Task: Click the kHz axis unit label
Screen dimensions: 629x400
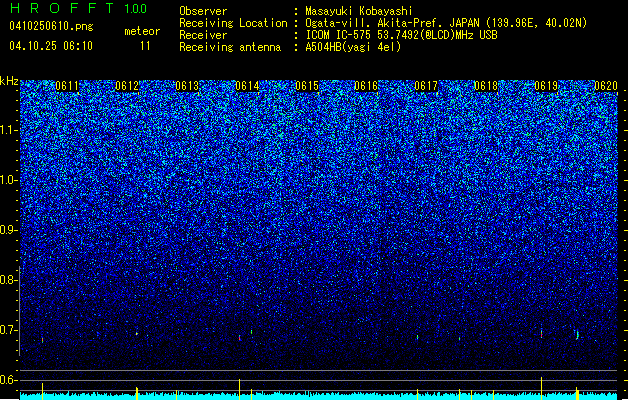Action: (x=9, y=81)
